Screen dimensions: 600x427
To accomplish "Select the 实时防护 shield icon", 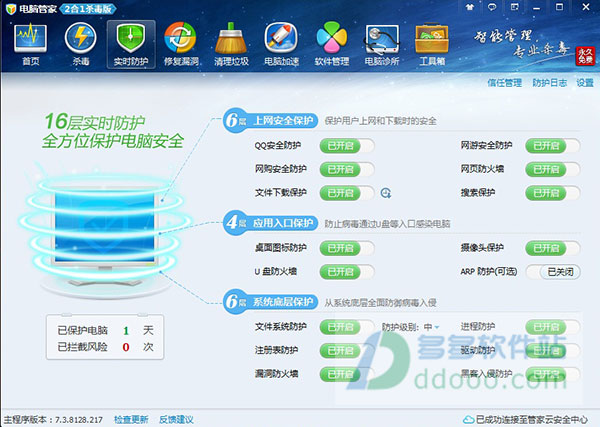I will tap(131, 44).
